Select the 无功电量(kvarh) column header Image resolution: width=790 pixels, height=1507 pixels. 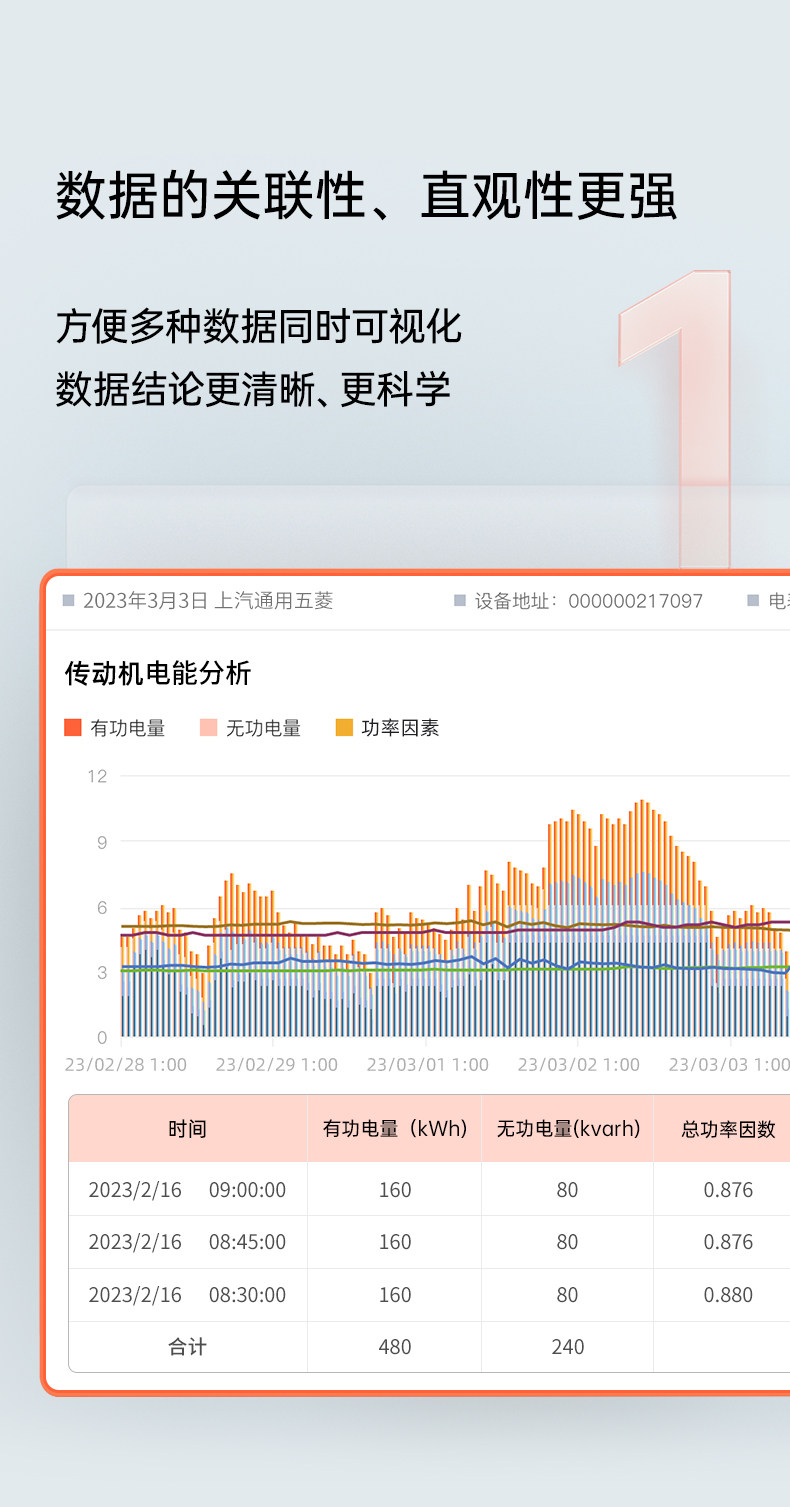tap(568, 1129)
